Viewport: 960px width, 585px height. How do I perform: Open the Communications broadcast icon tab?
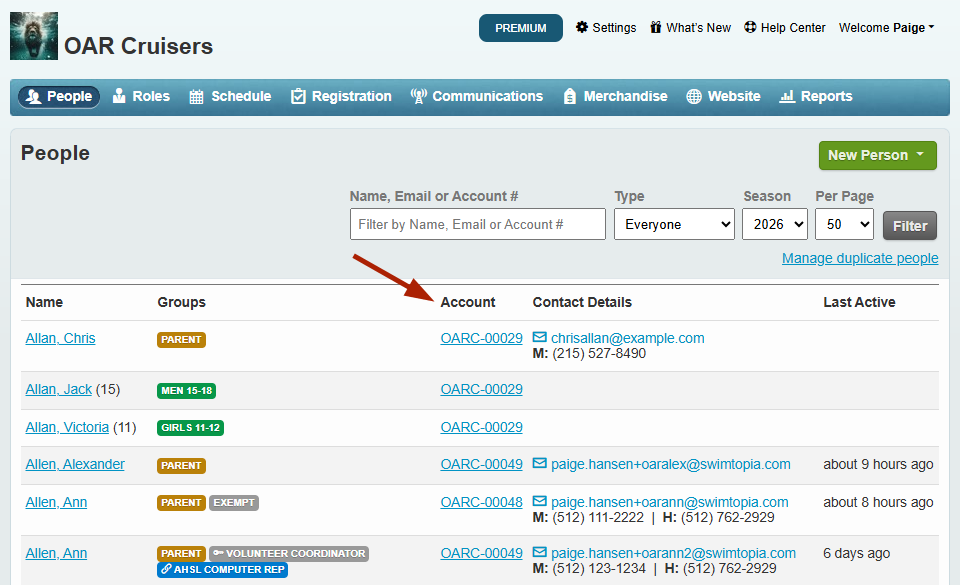click(x=419, y=97)
